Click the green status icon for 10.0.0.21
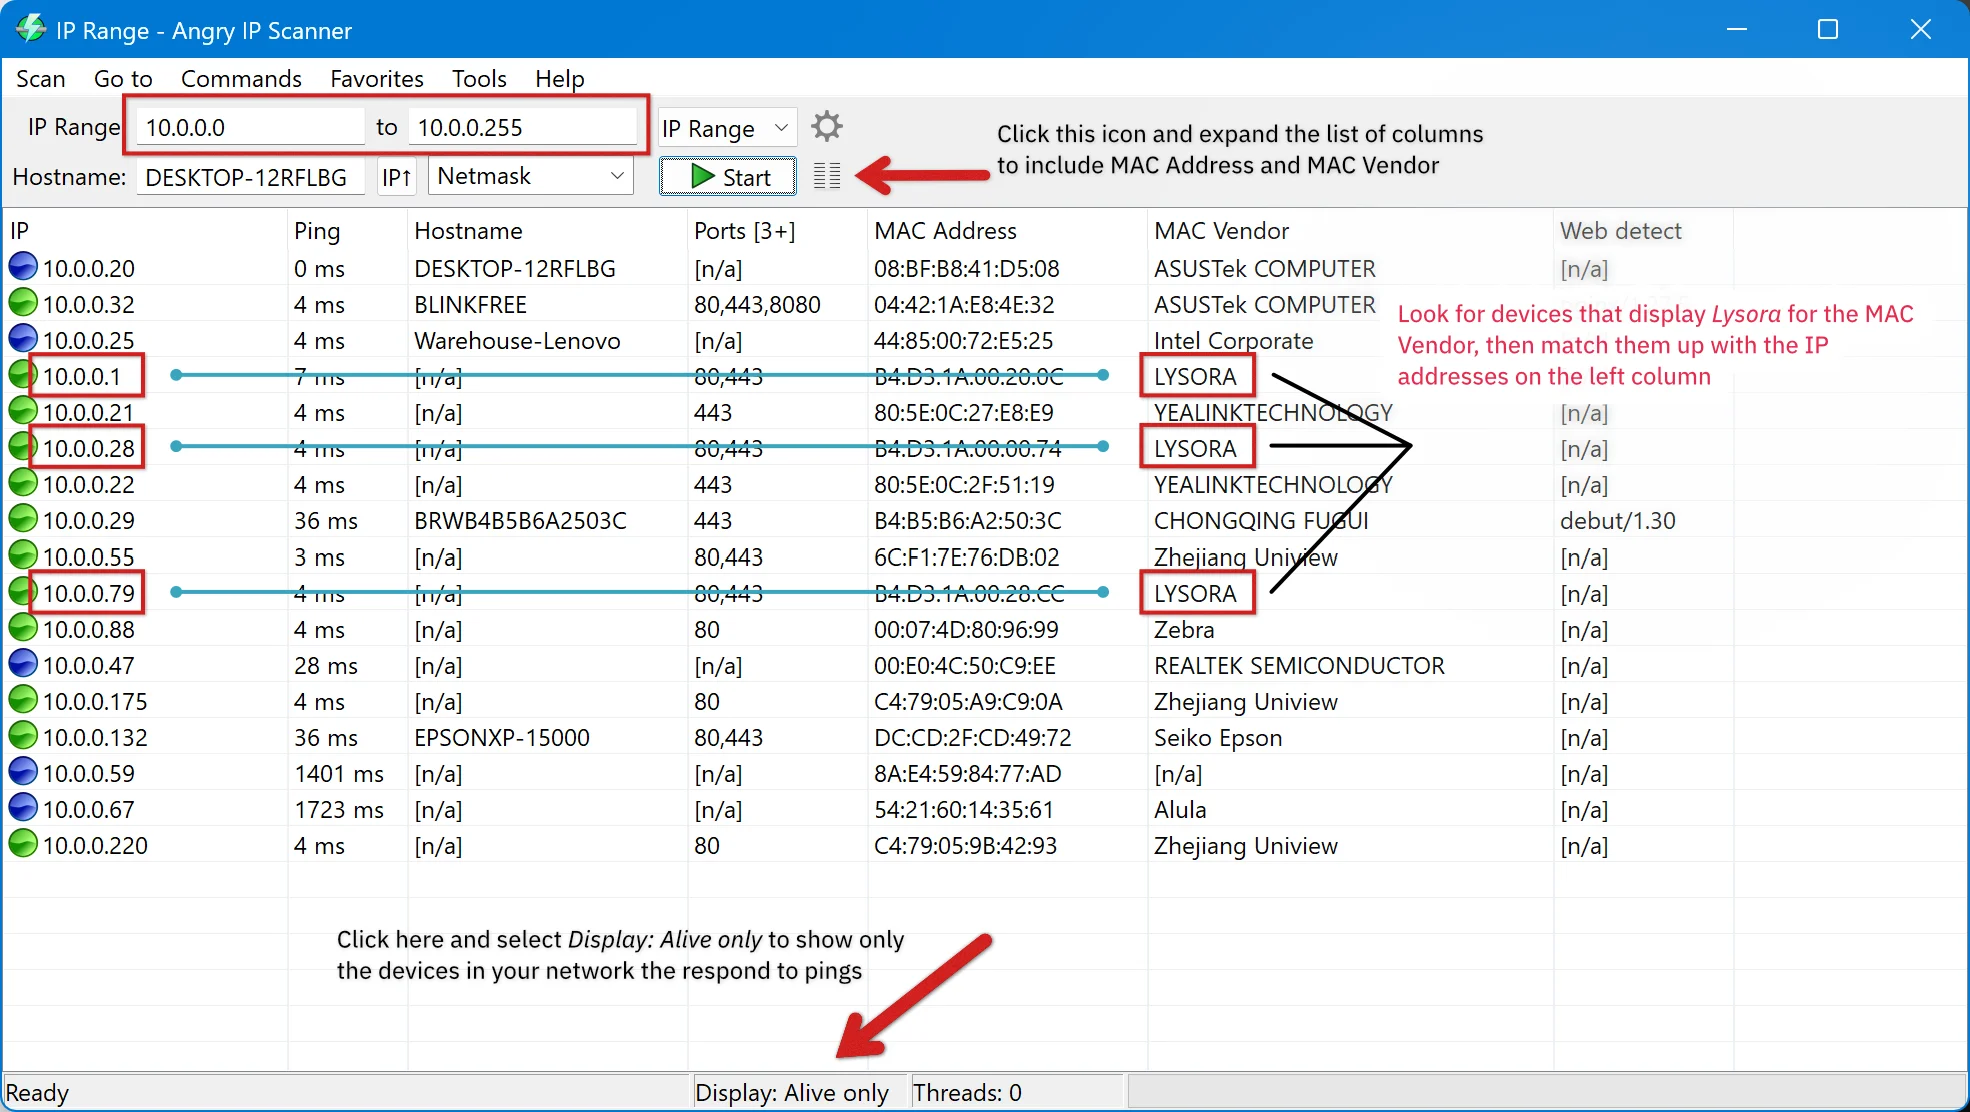This screenshot has height=1112, width=1970. click(x=23, y=411)
